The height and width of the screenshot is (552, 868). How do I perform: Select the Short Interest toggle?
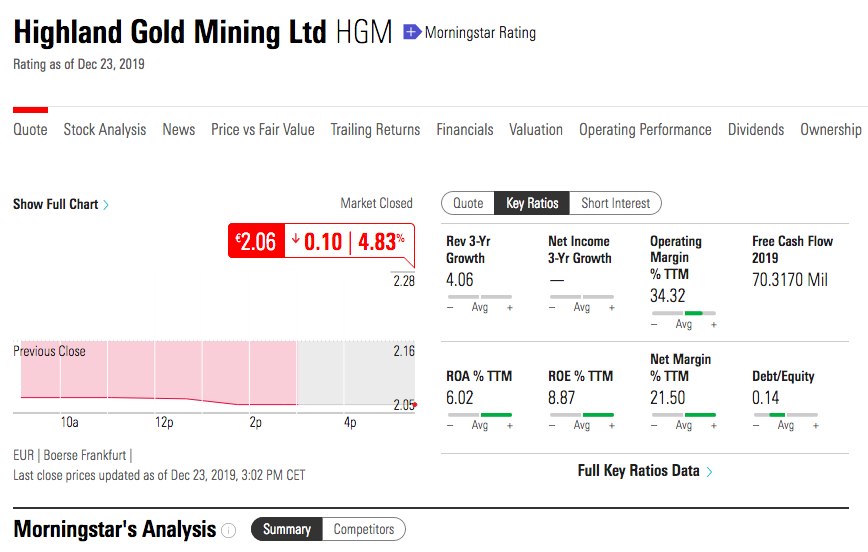click(615, 203)
